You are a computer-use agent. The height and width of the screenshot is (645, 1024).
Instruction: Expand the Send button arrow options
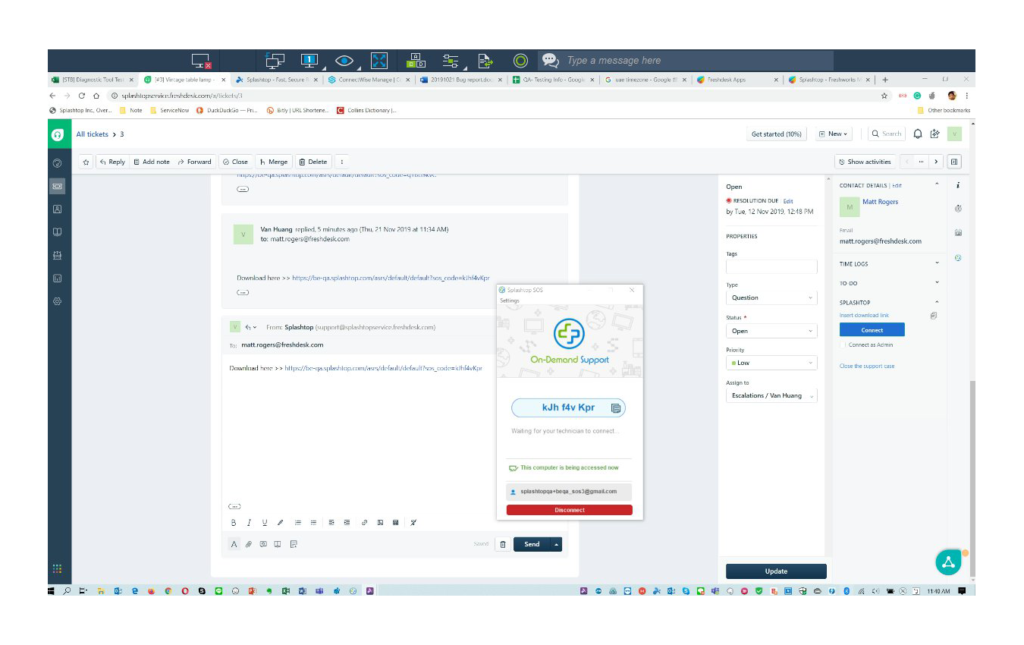(x=556, y=544)
